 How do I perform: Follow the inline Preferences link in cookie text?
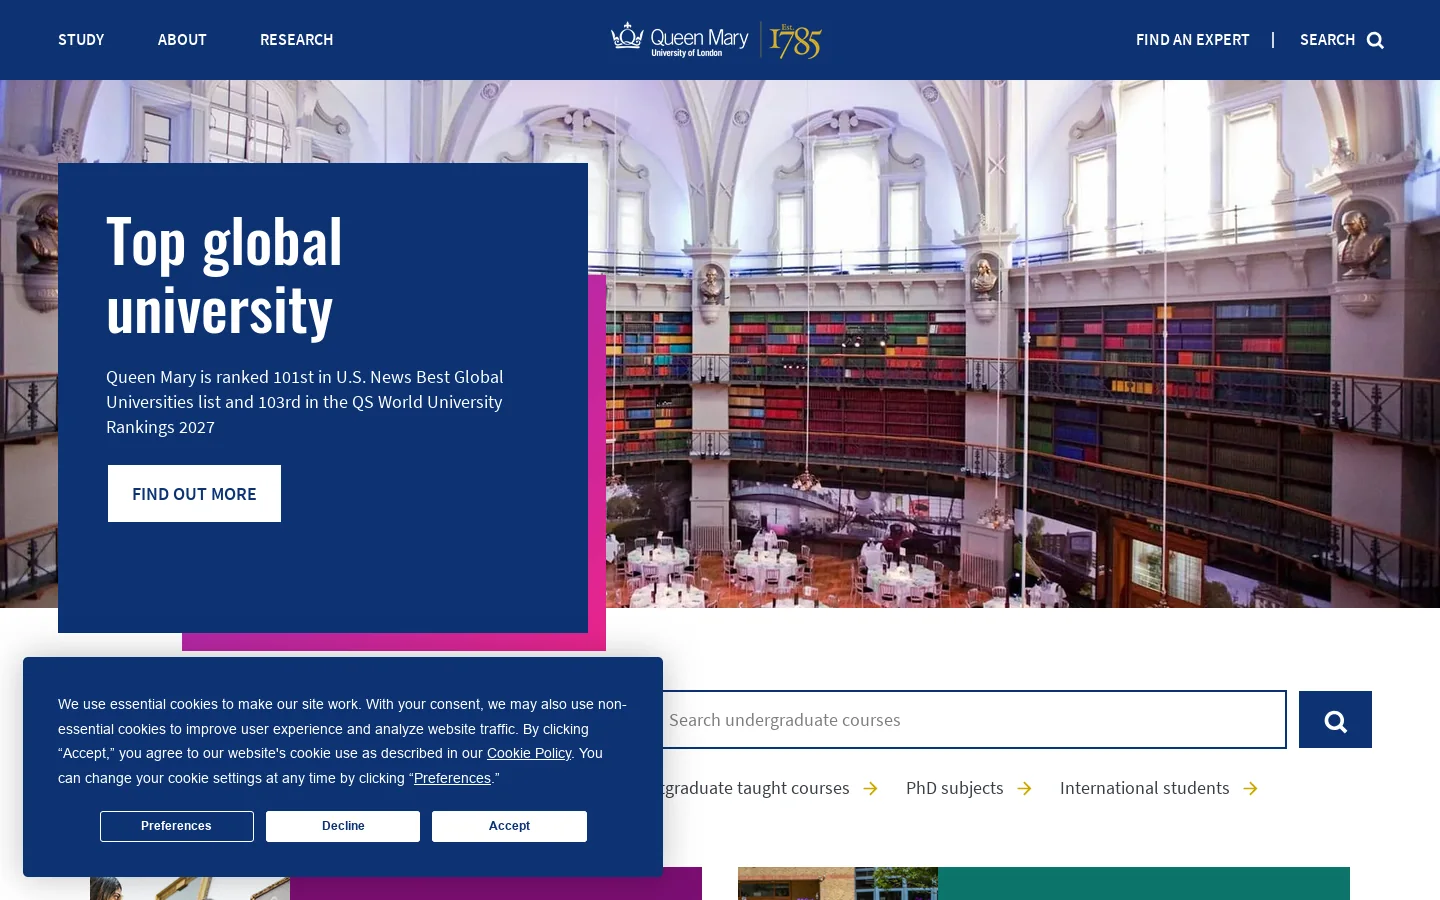(452, 779)
